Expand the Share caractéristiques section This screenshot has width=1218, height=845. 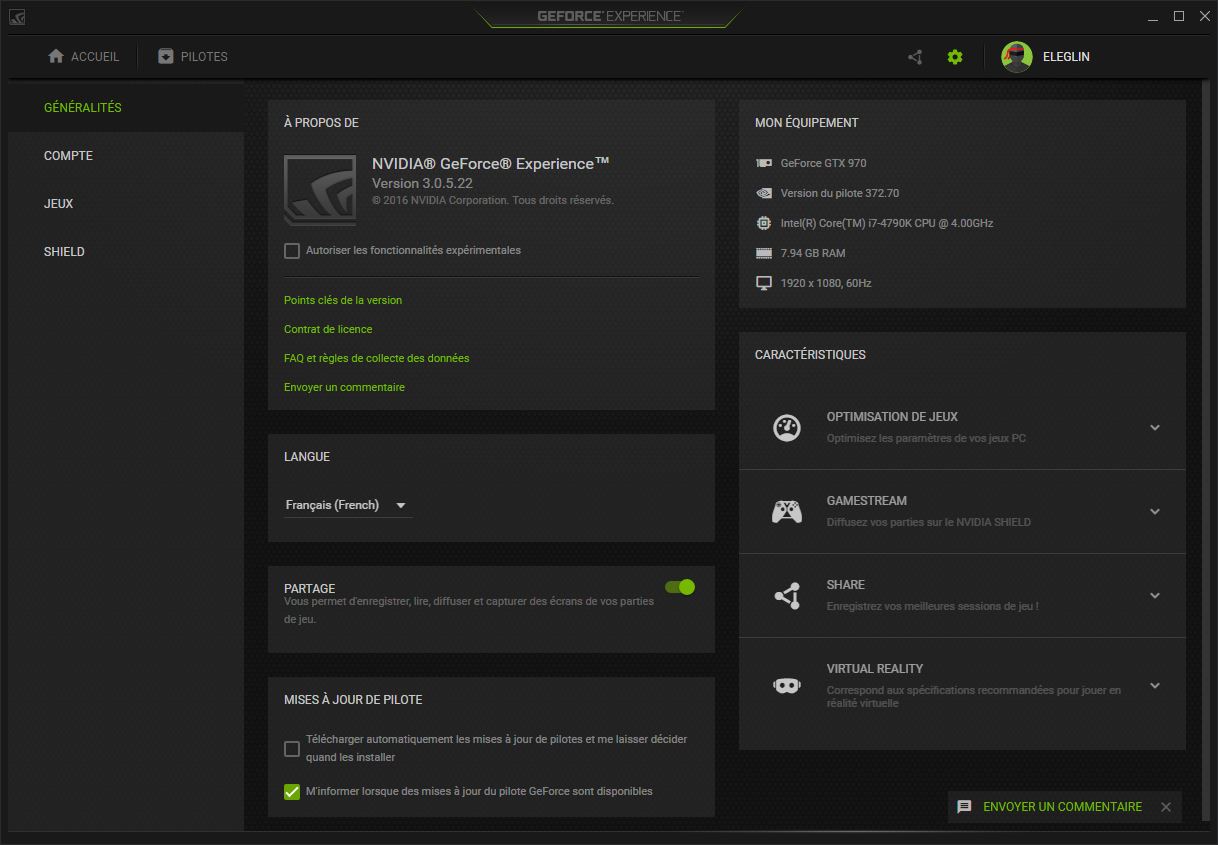[x=1155, y=596]
